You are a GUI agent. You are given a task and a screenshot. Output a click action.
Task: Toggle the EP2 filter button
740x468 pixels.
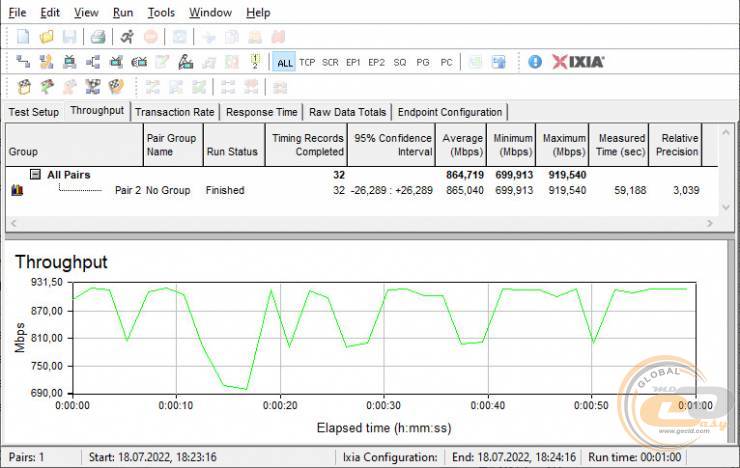point(376,62)
